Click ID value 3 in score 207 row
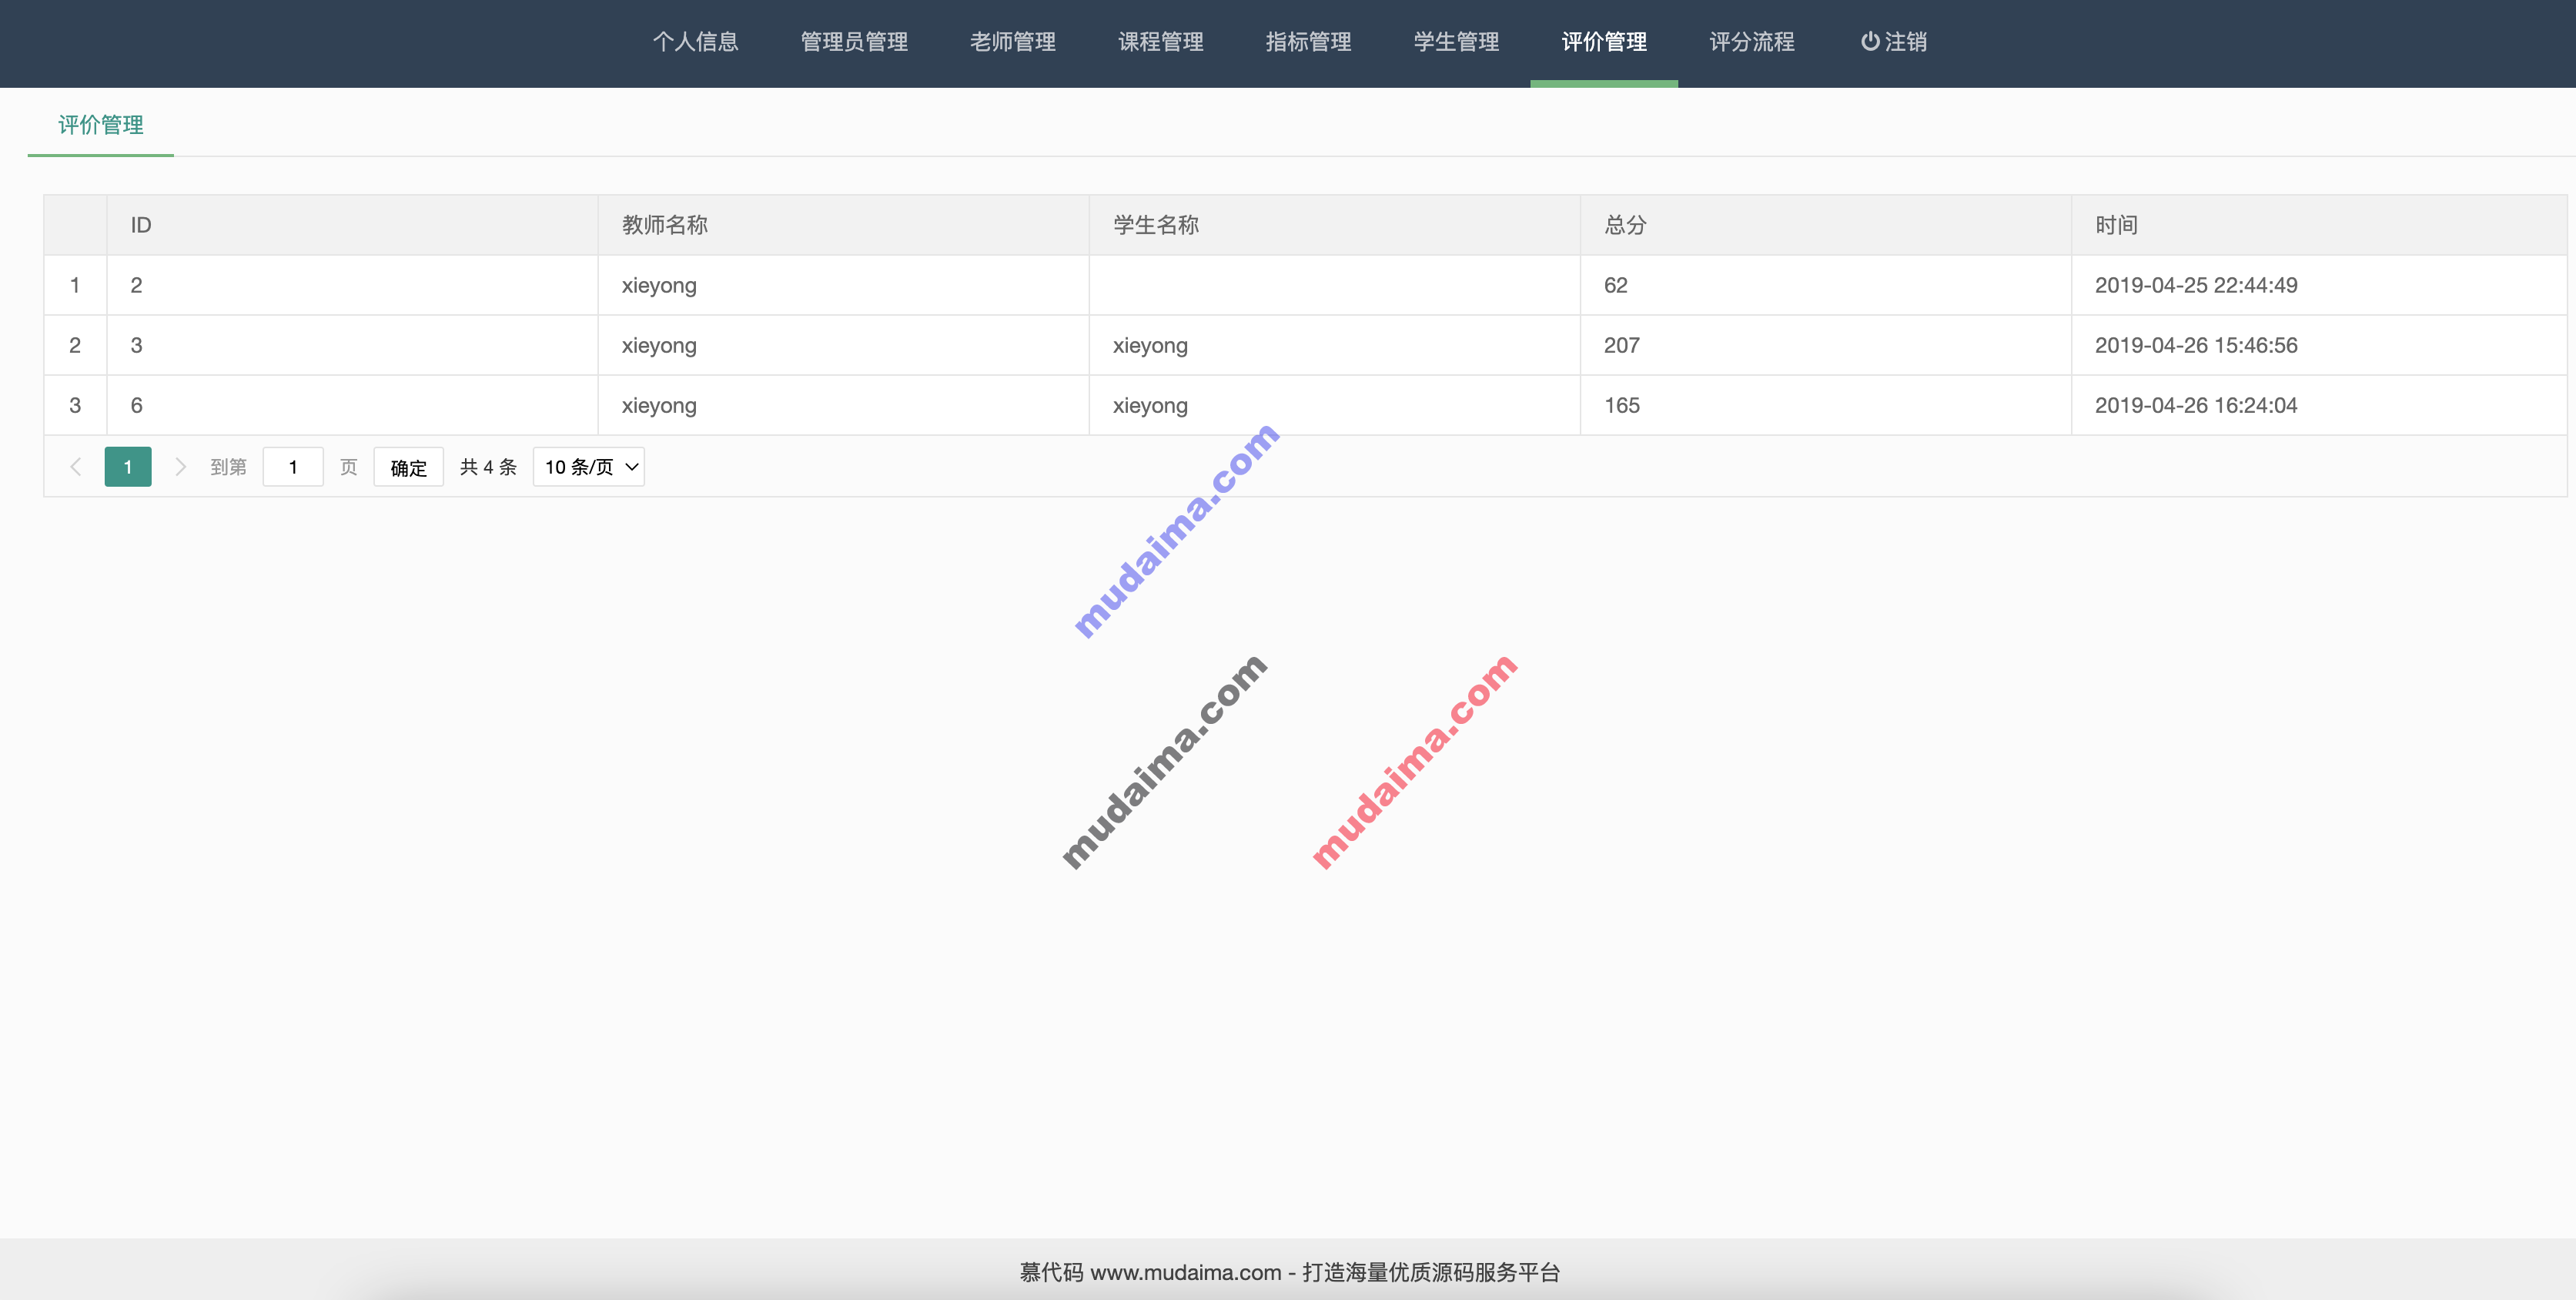This screenshot has height=1300, width=2576. pos(136,345)
